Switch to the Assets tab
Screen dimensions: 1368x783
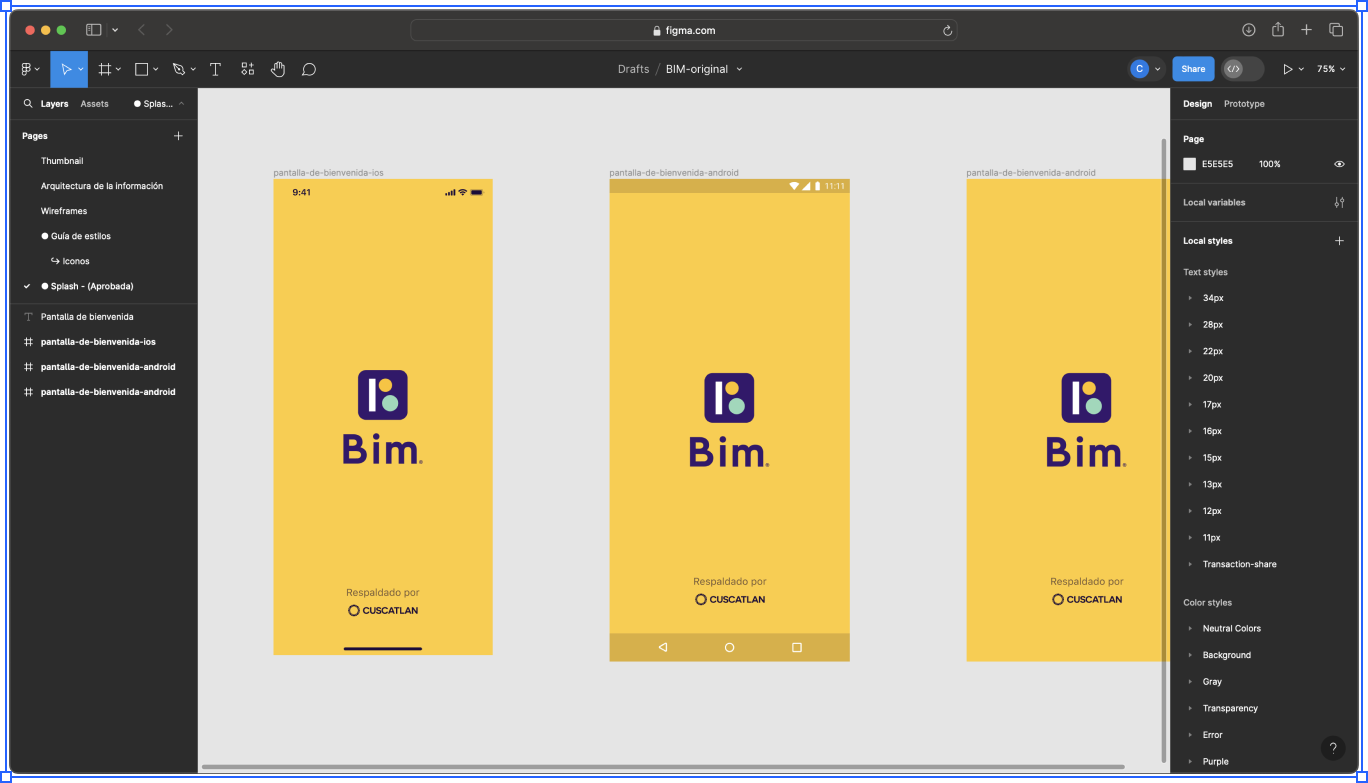95,104
